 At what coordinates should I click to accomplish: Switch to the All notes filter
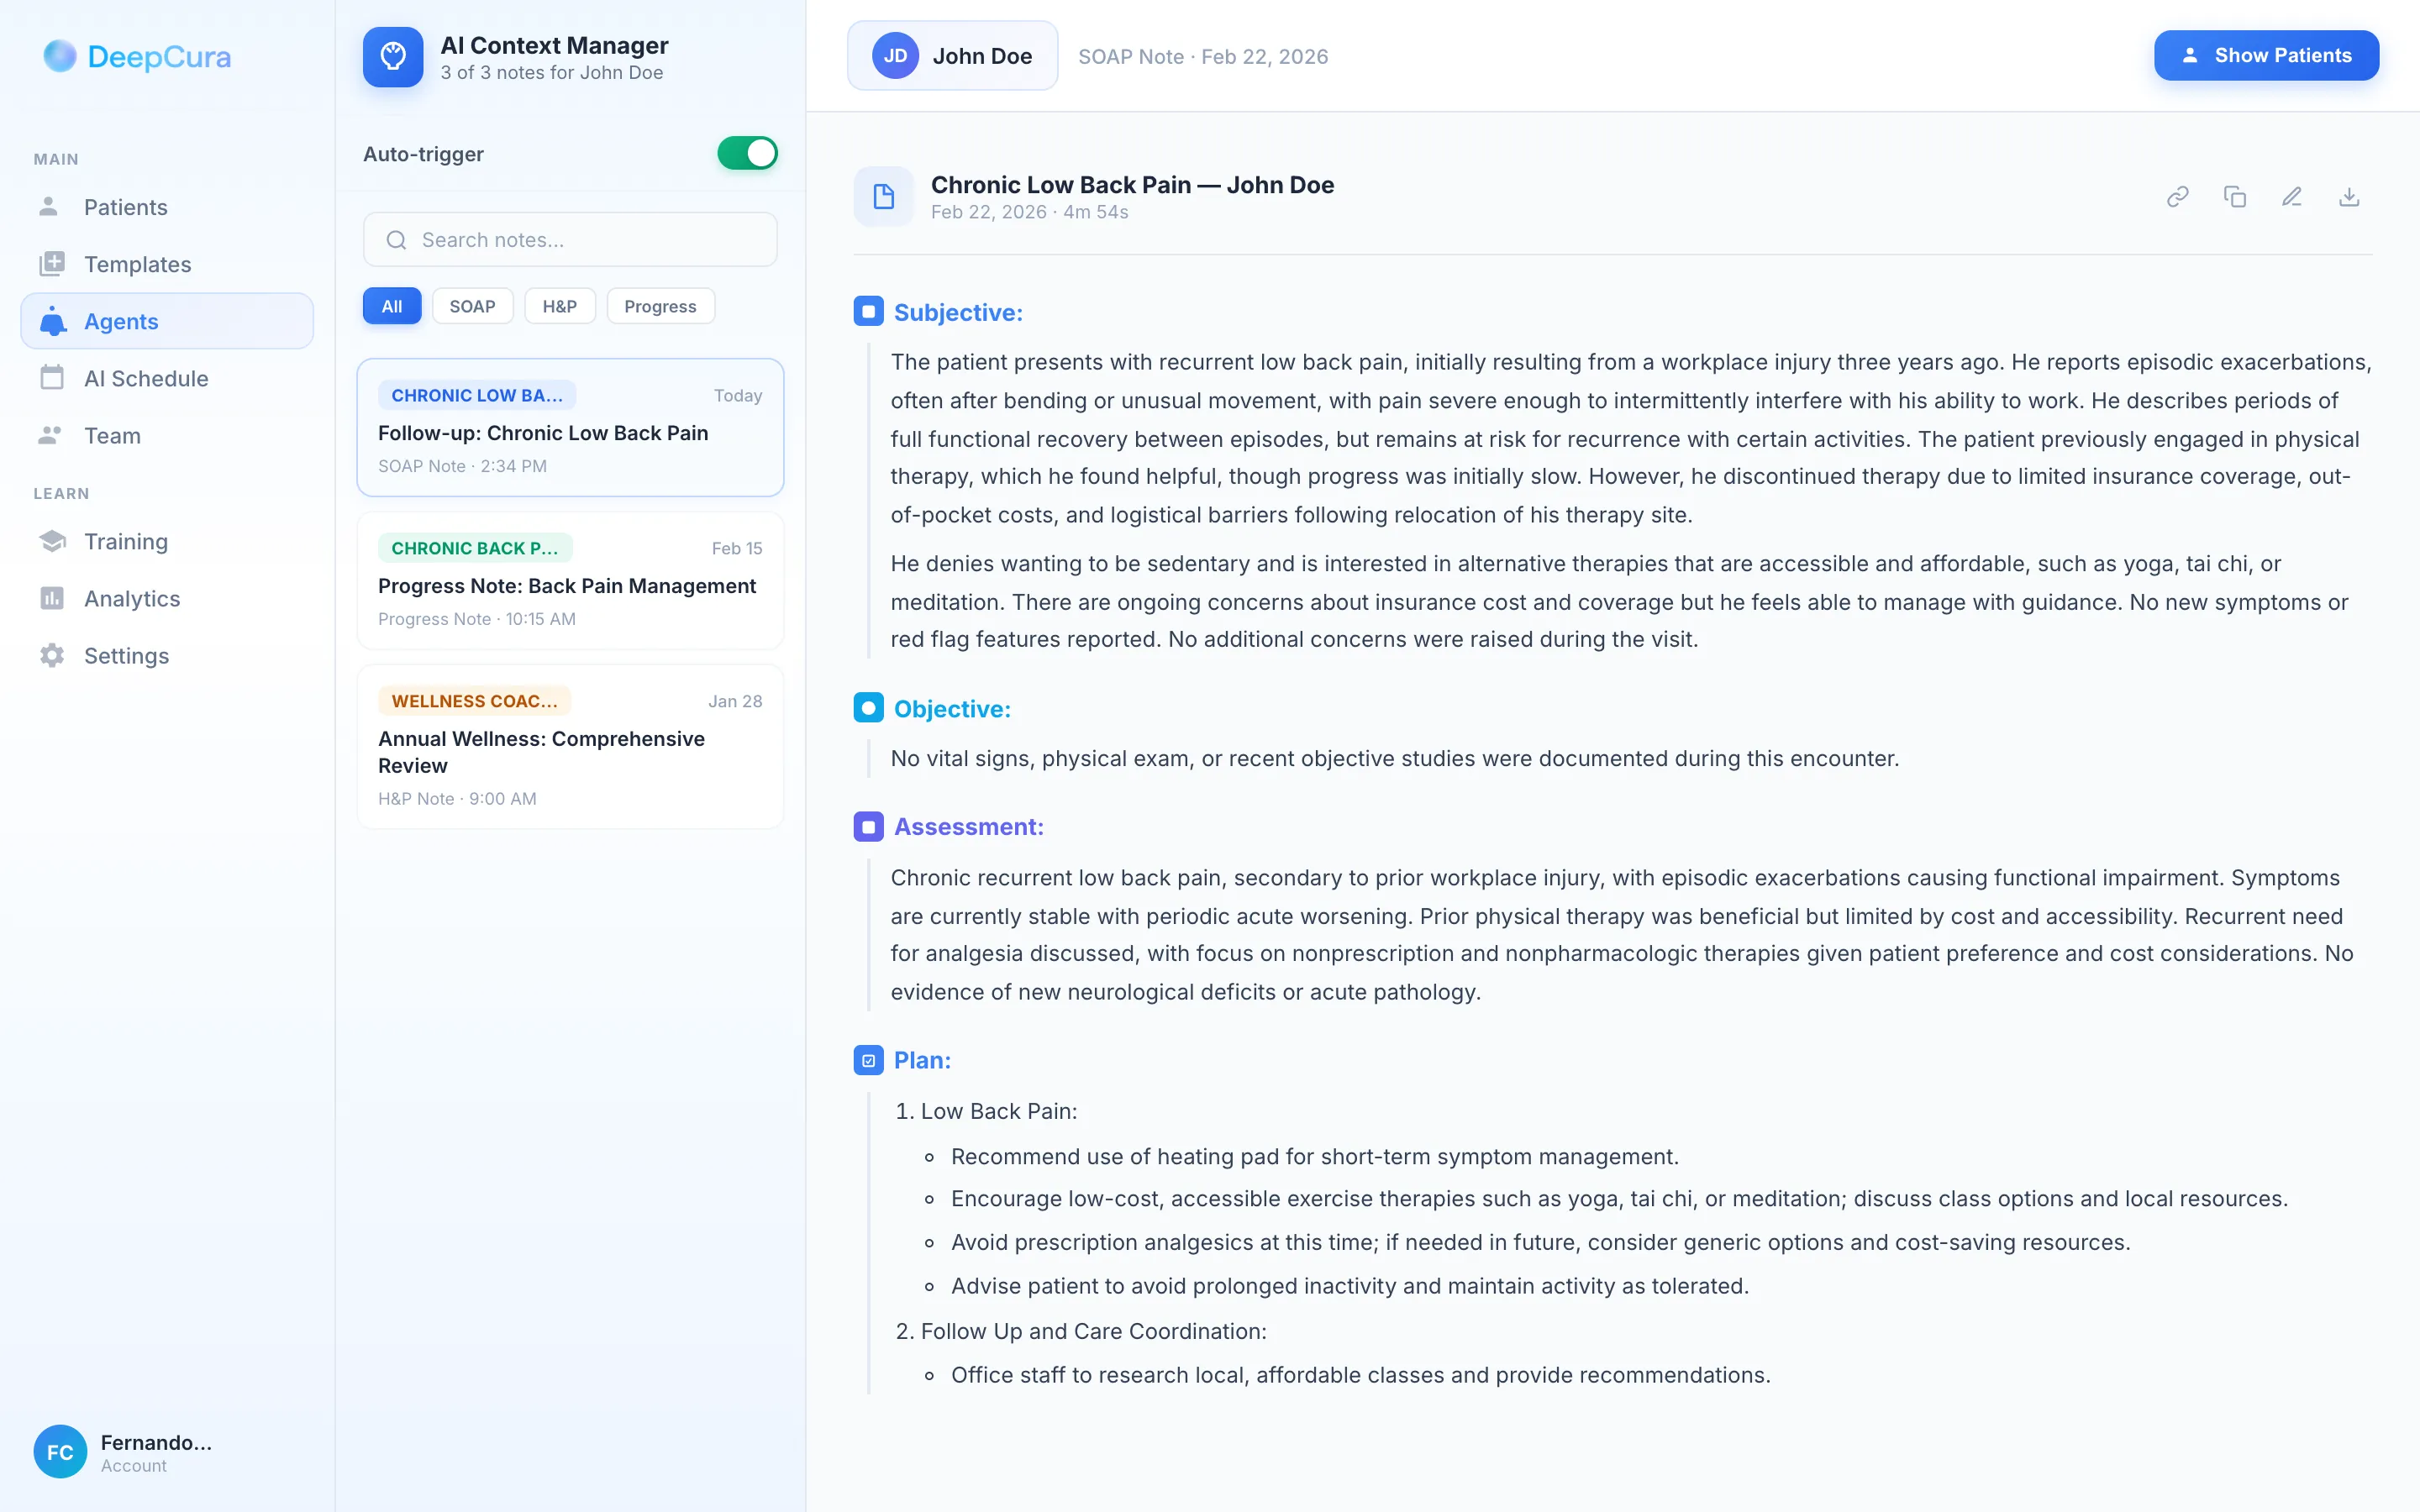click(391, 306)
